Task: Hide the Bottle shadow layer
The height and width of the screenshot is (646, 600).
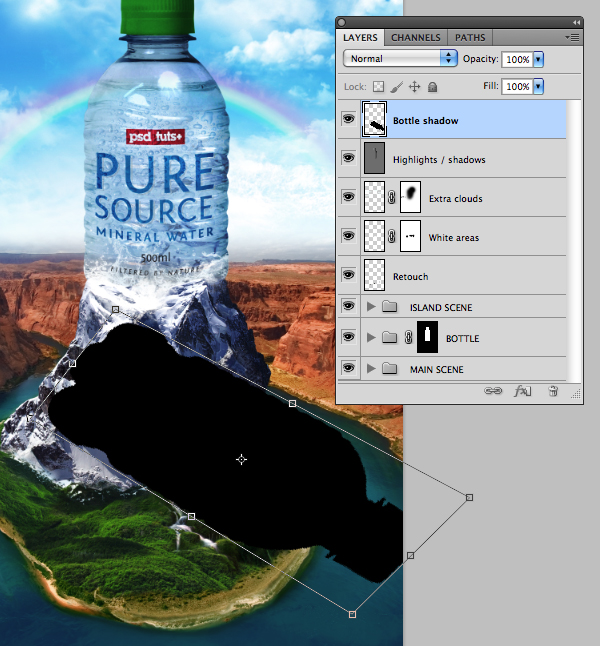Action: point(348,119)
